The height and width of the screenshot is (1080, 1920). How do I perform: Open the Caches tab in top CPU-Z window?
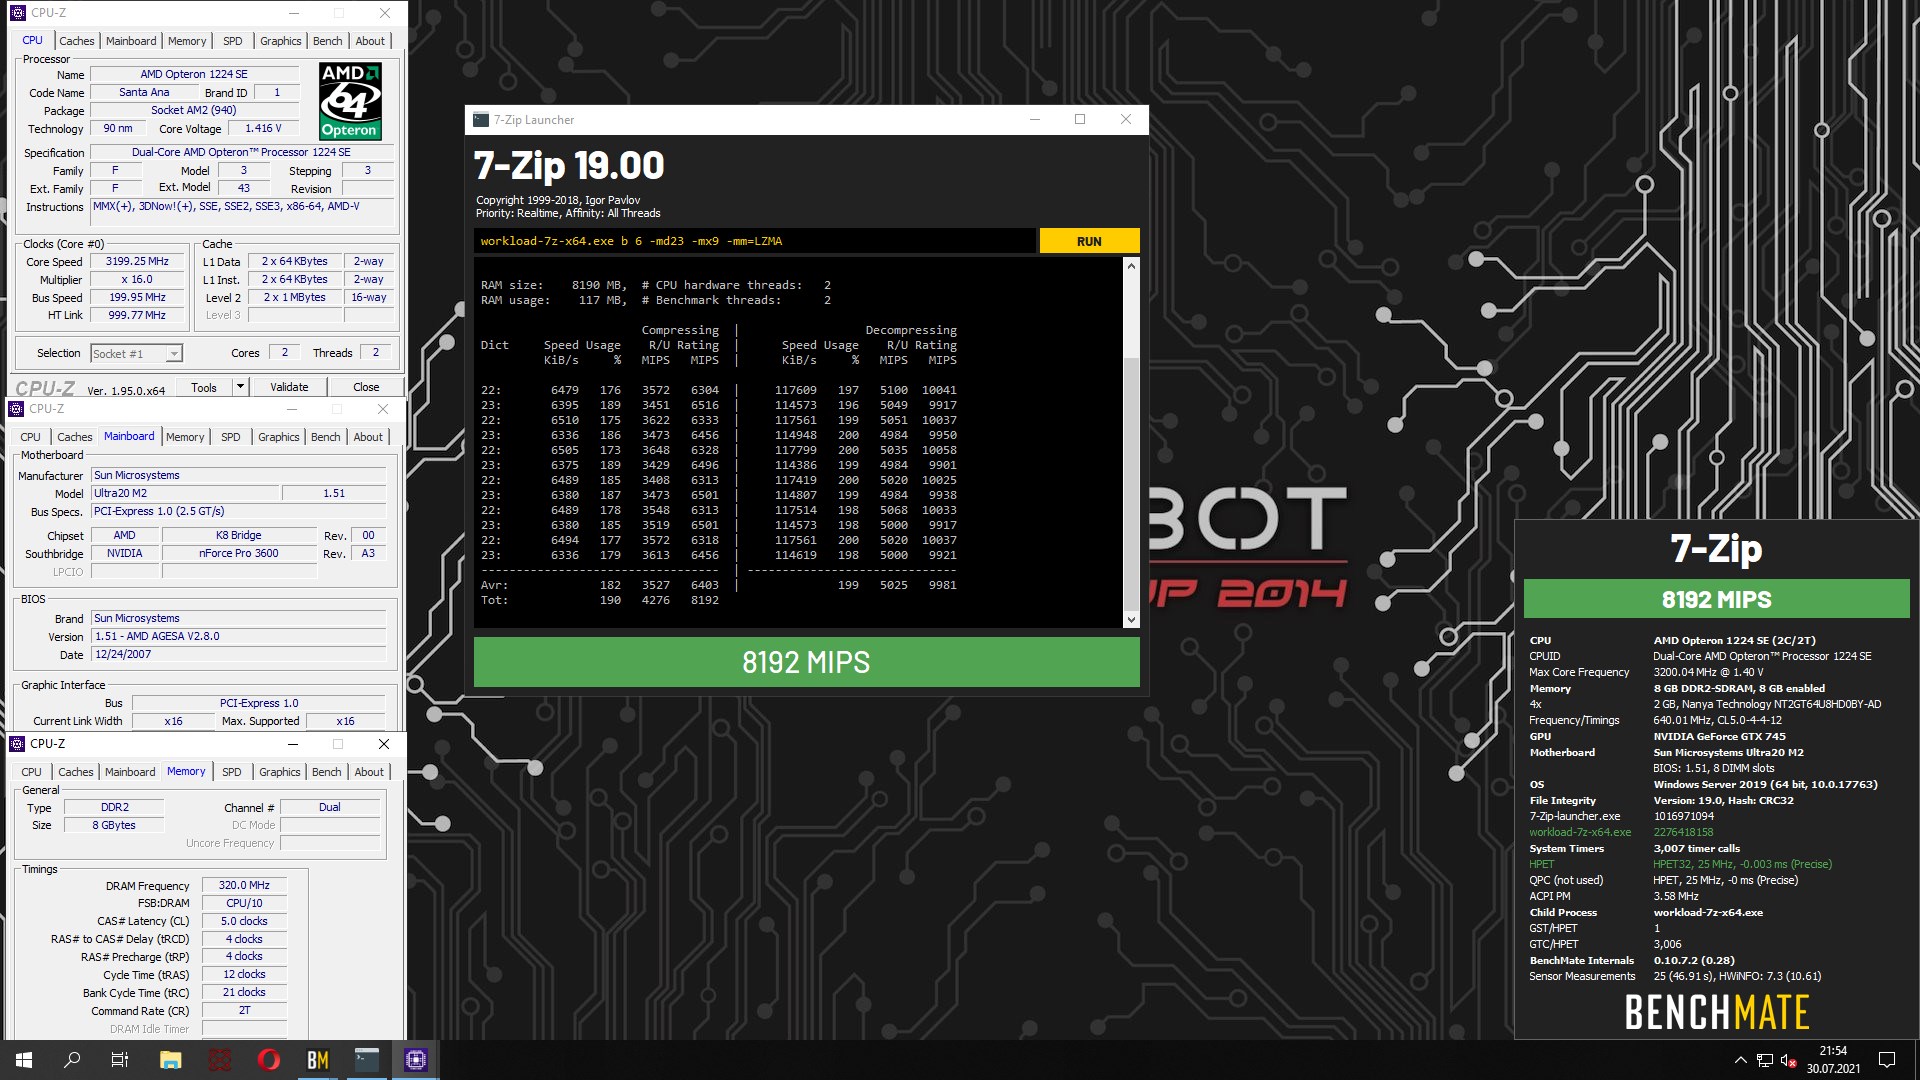pos(76,41)
